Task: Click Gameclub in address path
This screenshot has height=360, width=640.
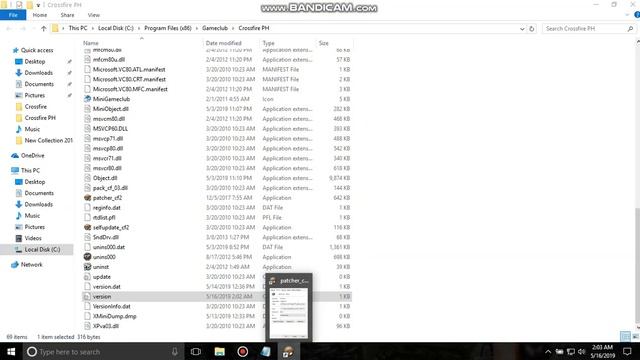Action: click(x=215, y=28)
